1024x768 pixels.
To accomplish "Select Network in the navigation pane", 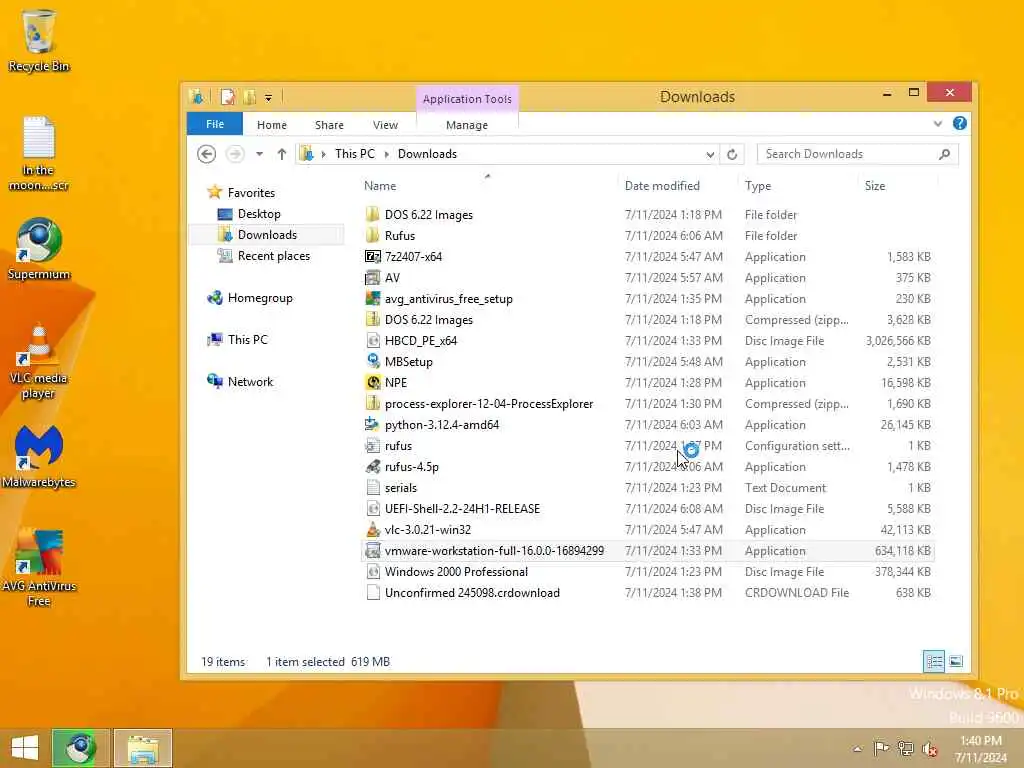I will (x=250, y=382).
